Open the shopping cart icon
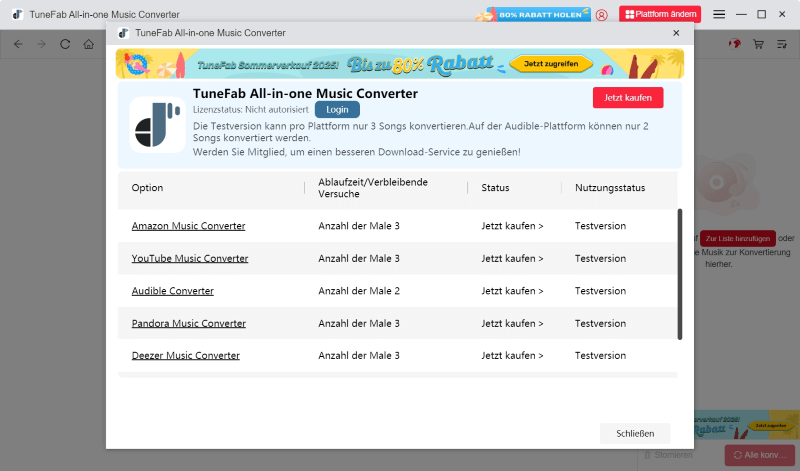Image resolution: width=800 pixels, height=471 pixels. (x=758, y=44)
